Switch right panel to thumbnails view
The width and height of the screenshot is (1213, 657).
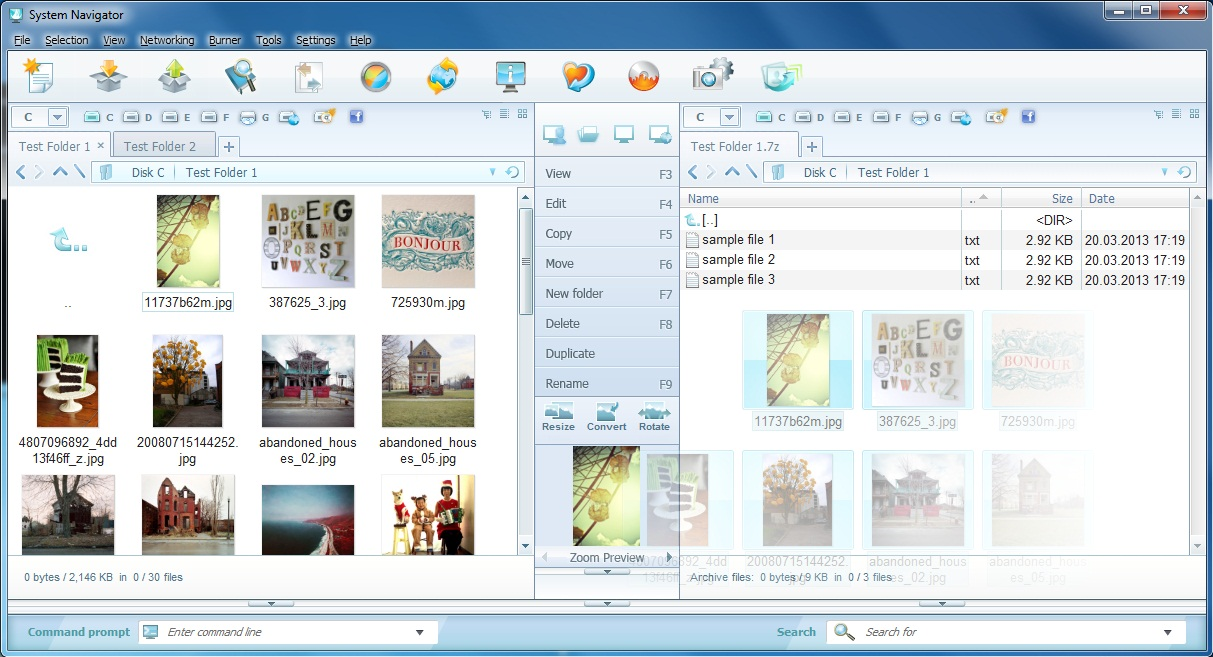pos(1194,115)
